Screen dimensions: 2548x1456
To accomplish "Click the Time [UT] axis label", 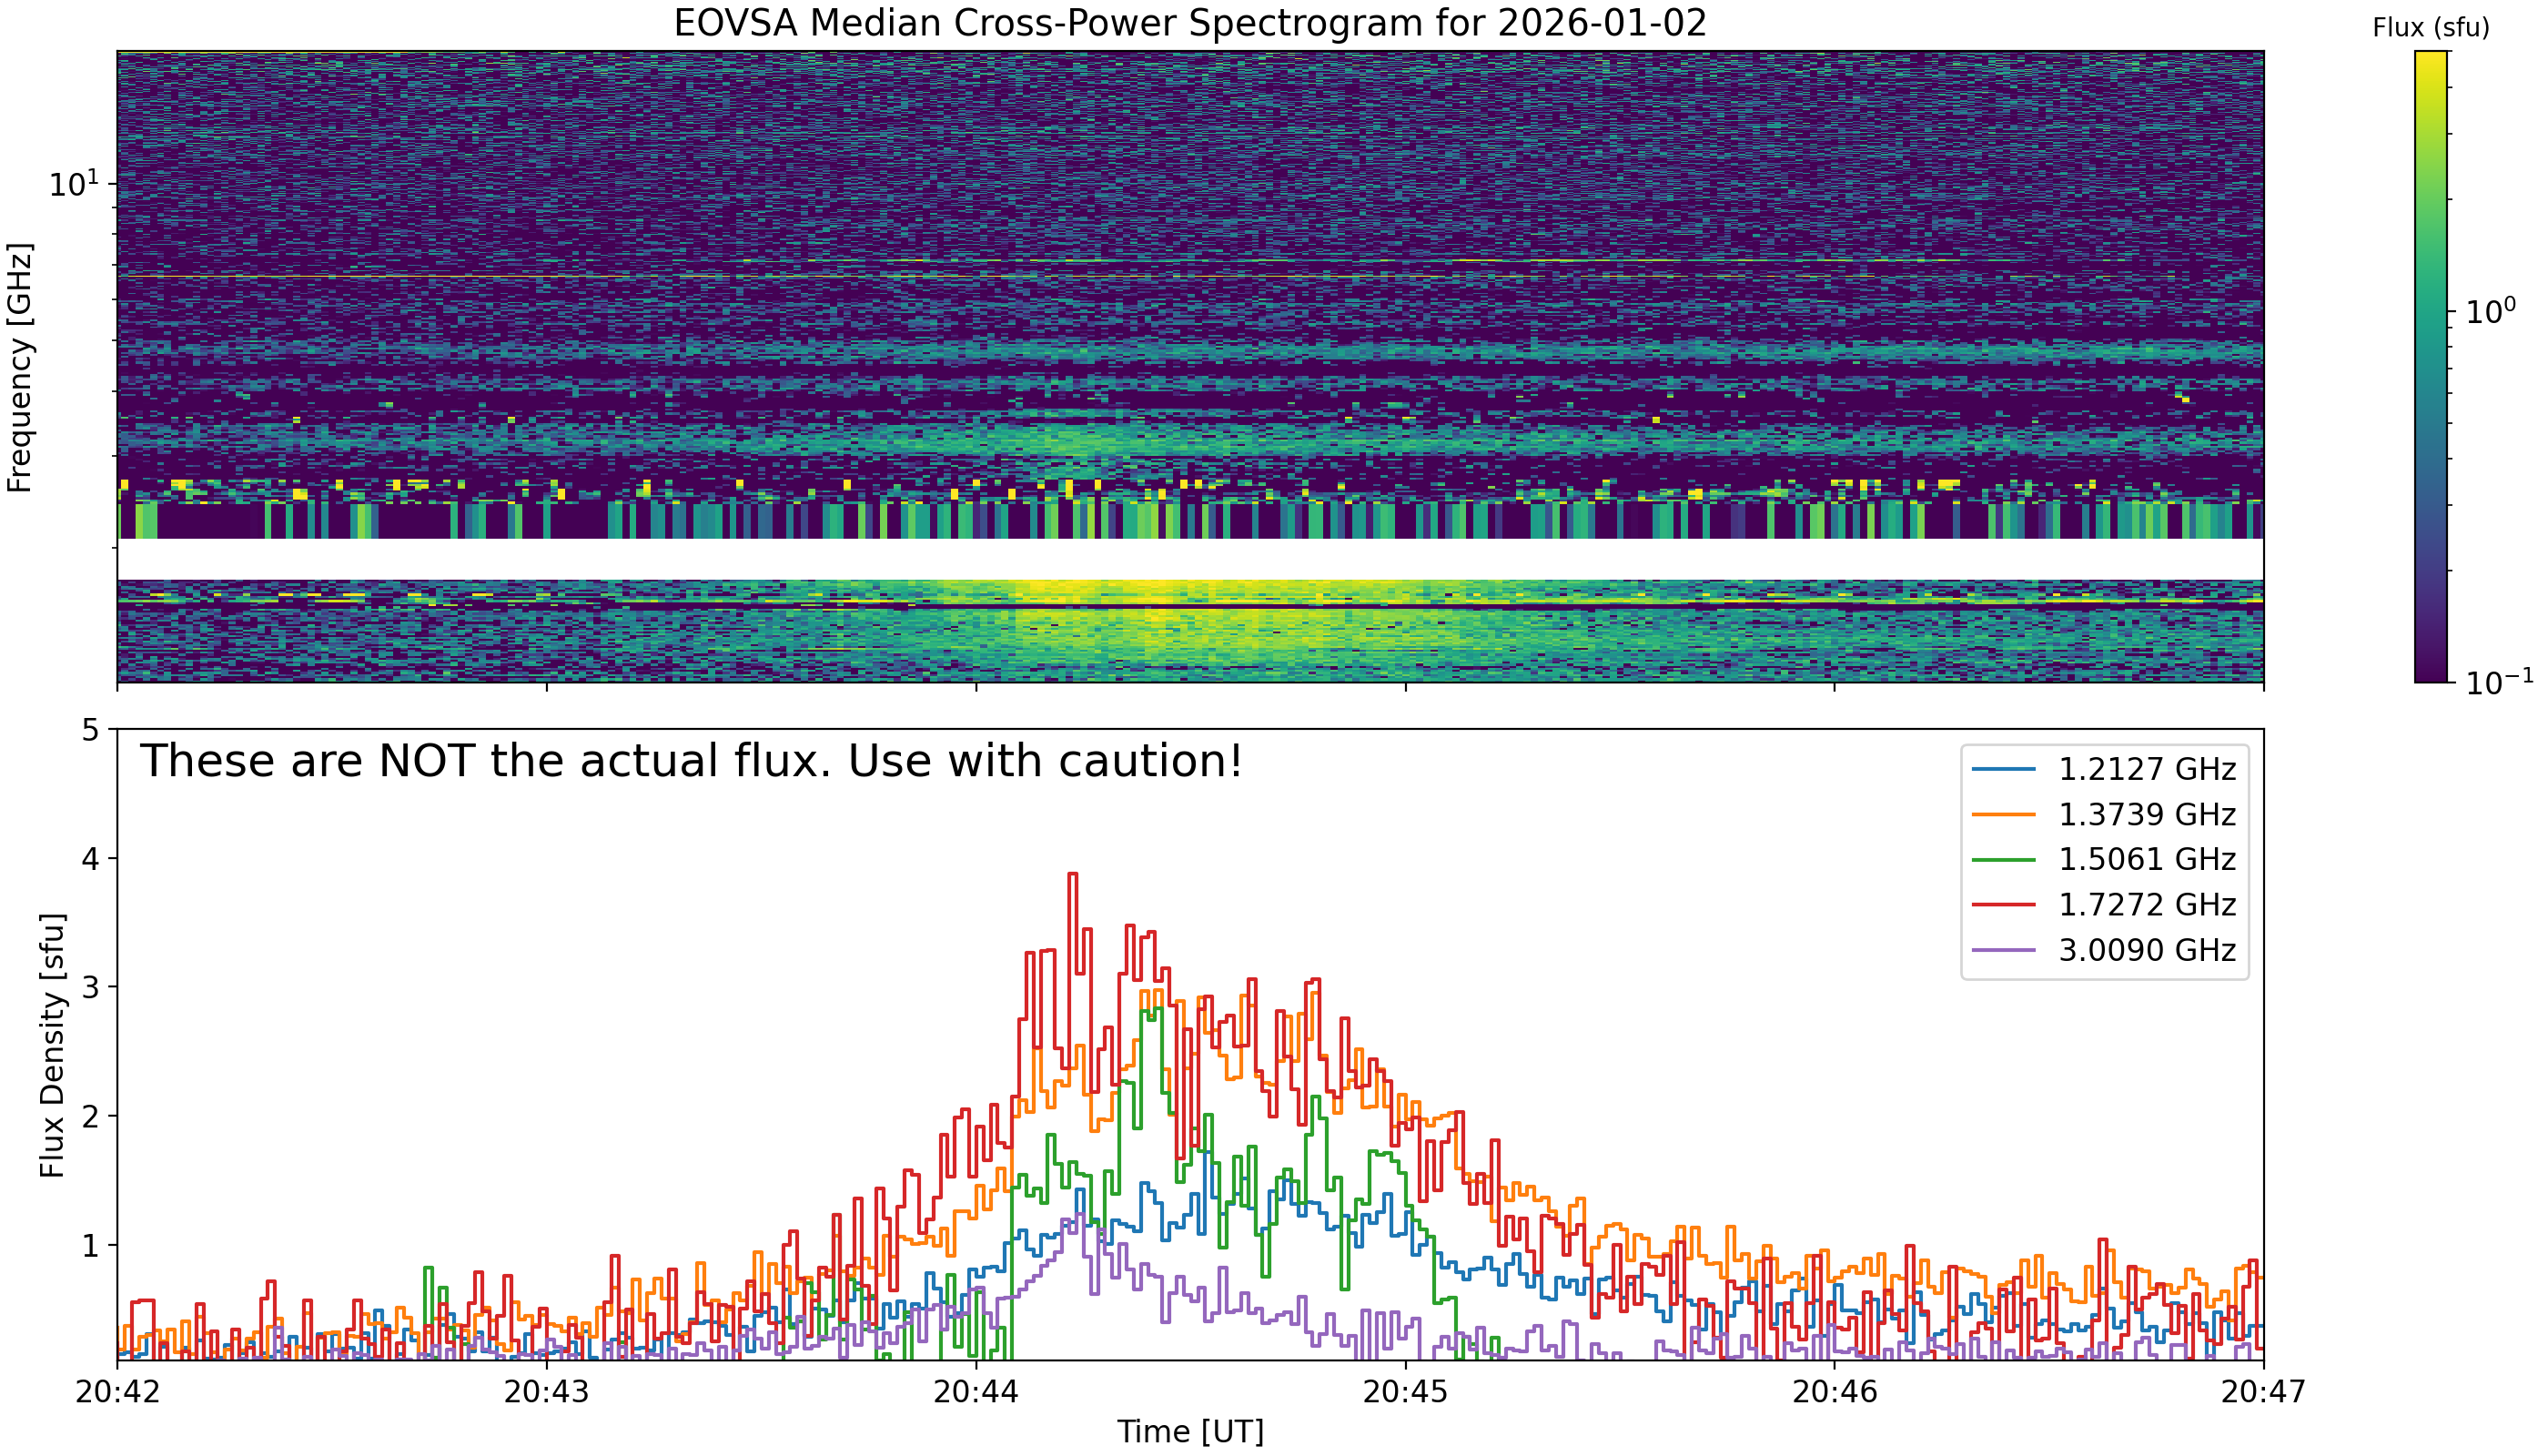I will point(1190,1432).
